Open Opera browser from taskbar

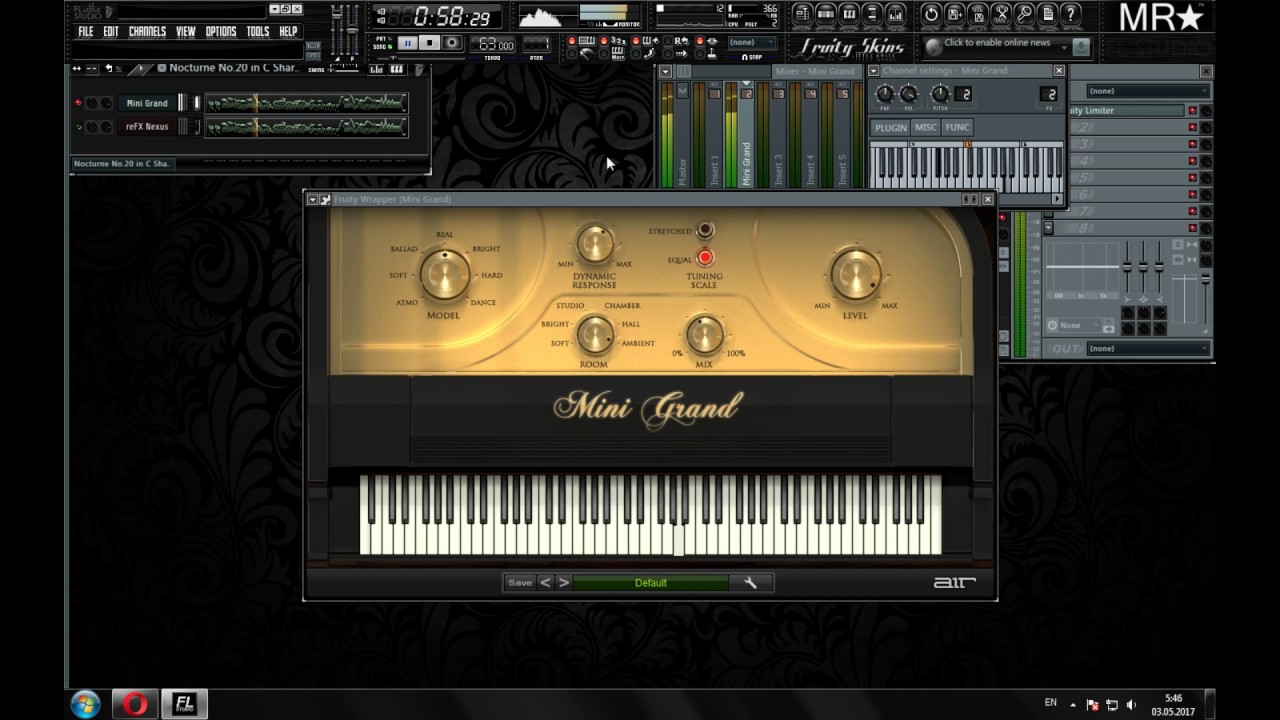coord(135,704)
